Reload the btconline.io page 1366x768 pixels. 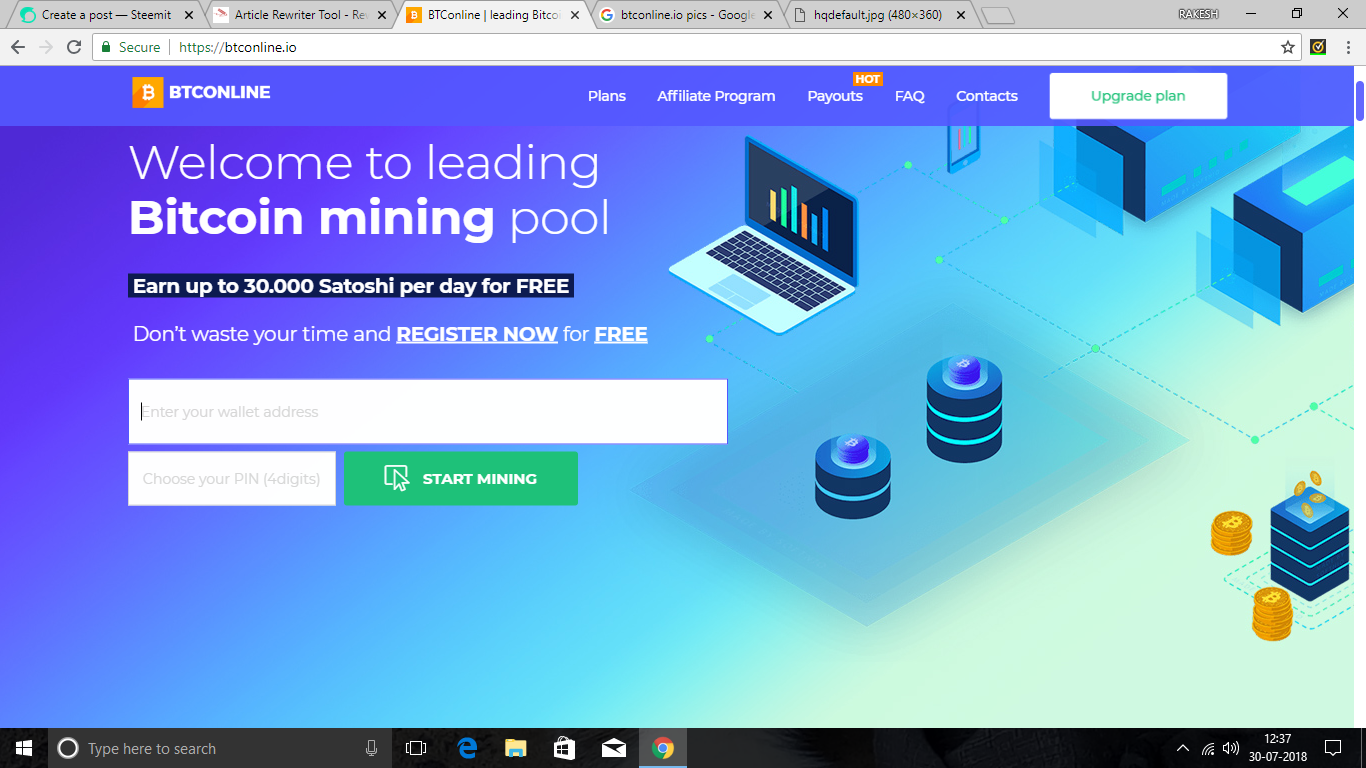point(74,47)
